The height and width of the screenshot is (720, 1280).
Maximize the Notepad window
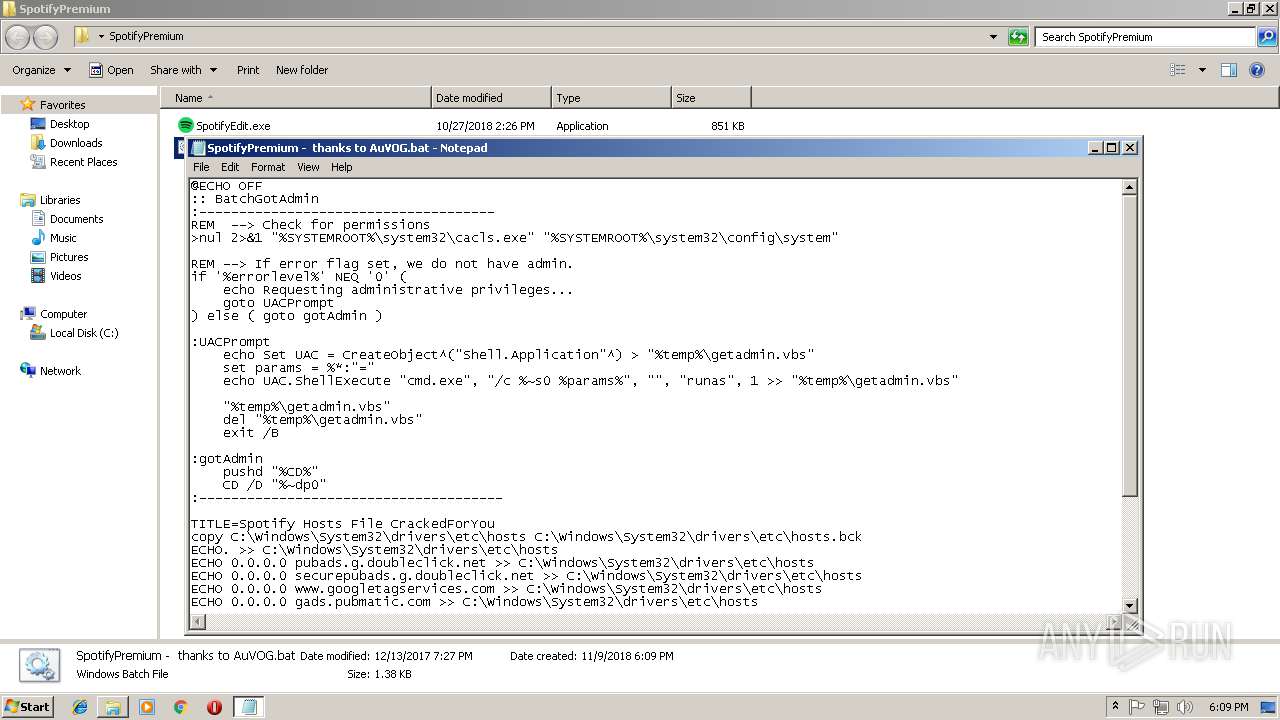1111,147
